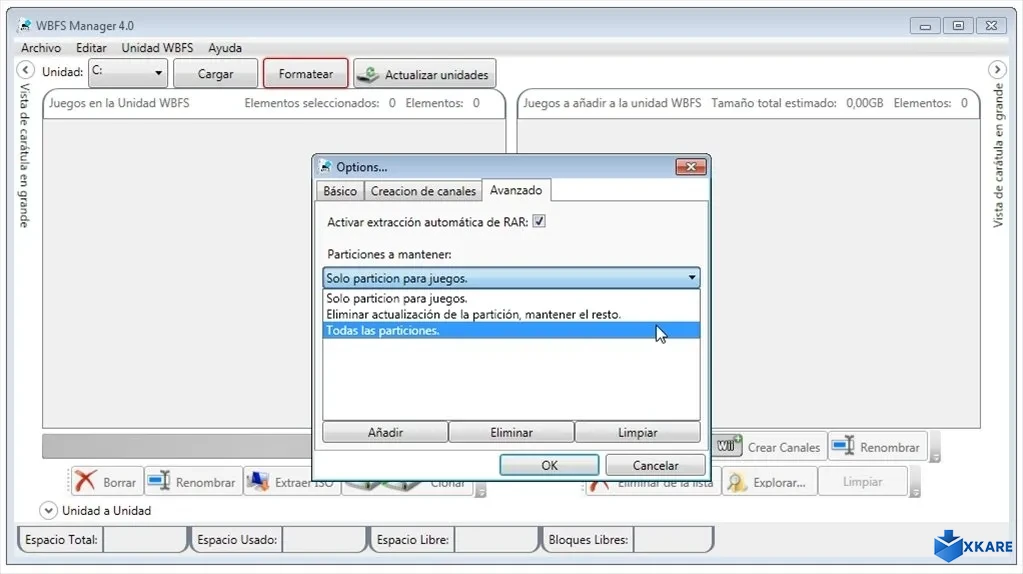Open the Ayuda menu
This screenshot has width=1023, height=574.
(x=225, y=48)
